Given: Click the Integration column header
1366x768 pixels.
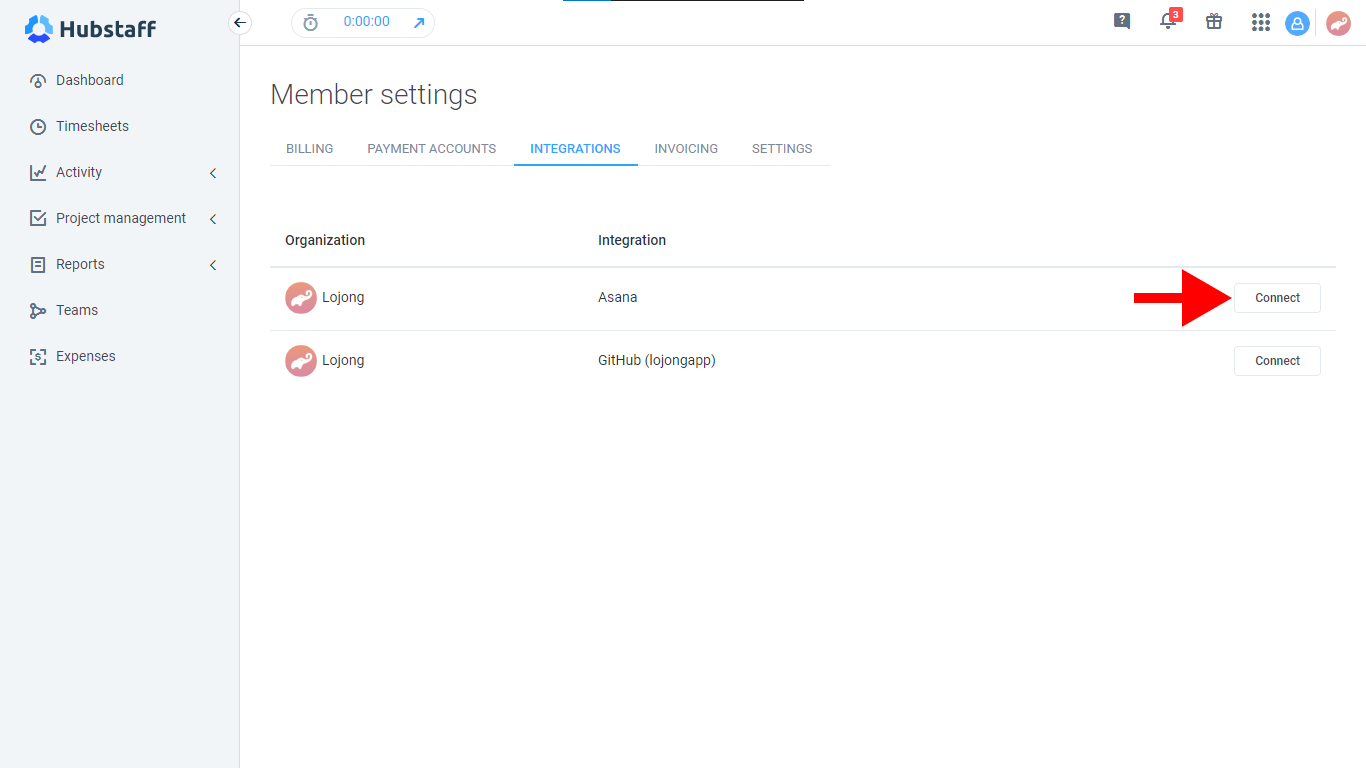Looking at the screenshot, I should 632,240.
